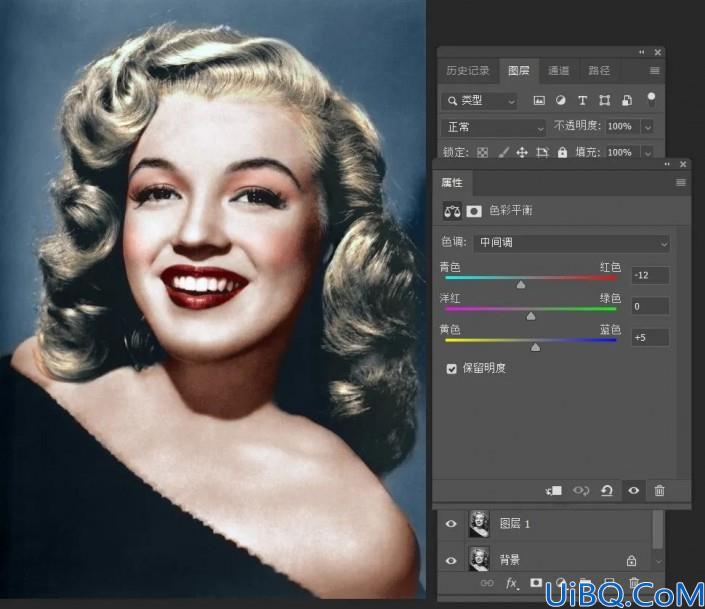
Task: Expand the 不透明度 opacity dropdown arrow
Action: [647, 127]
